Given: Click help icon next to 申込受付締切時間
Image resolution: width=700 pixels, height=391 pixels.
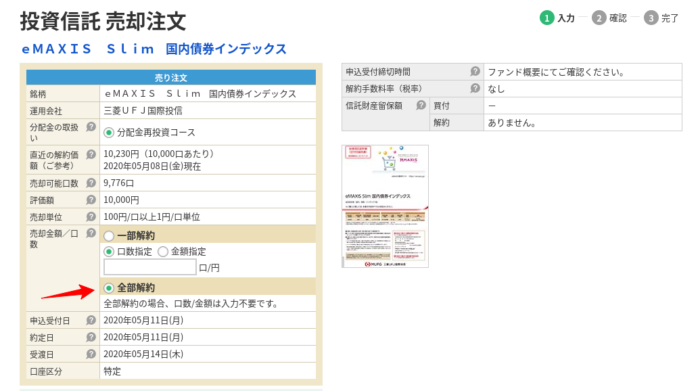Looking at the screenshot, I should coord(475,71).
